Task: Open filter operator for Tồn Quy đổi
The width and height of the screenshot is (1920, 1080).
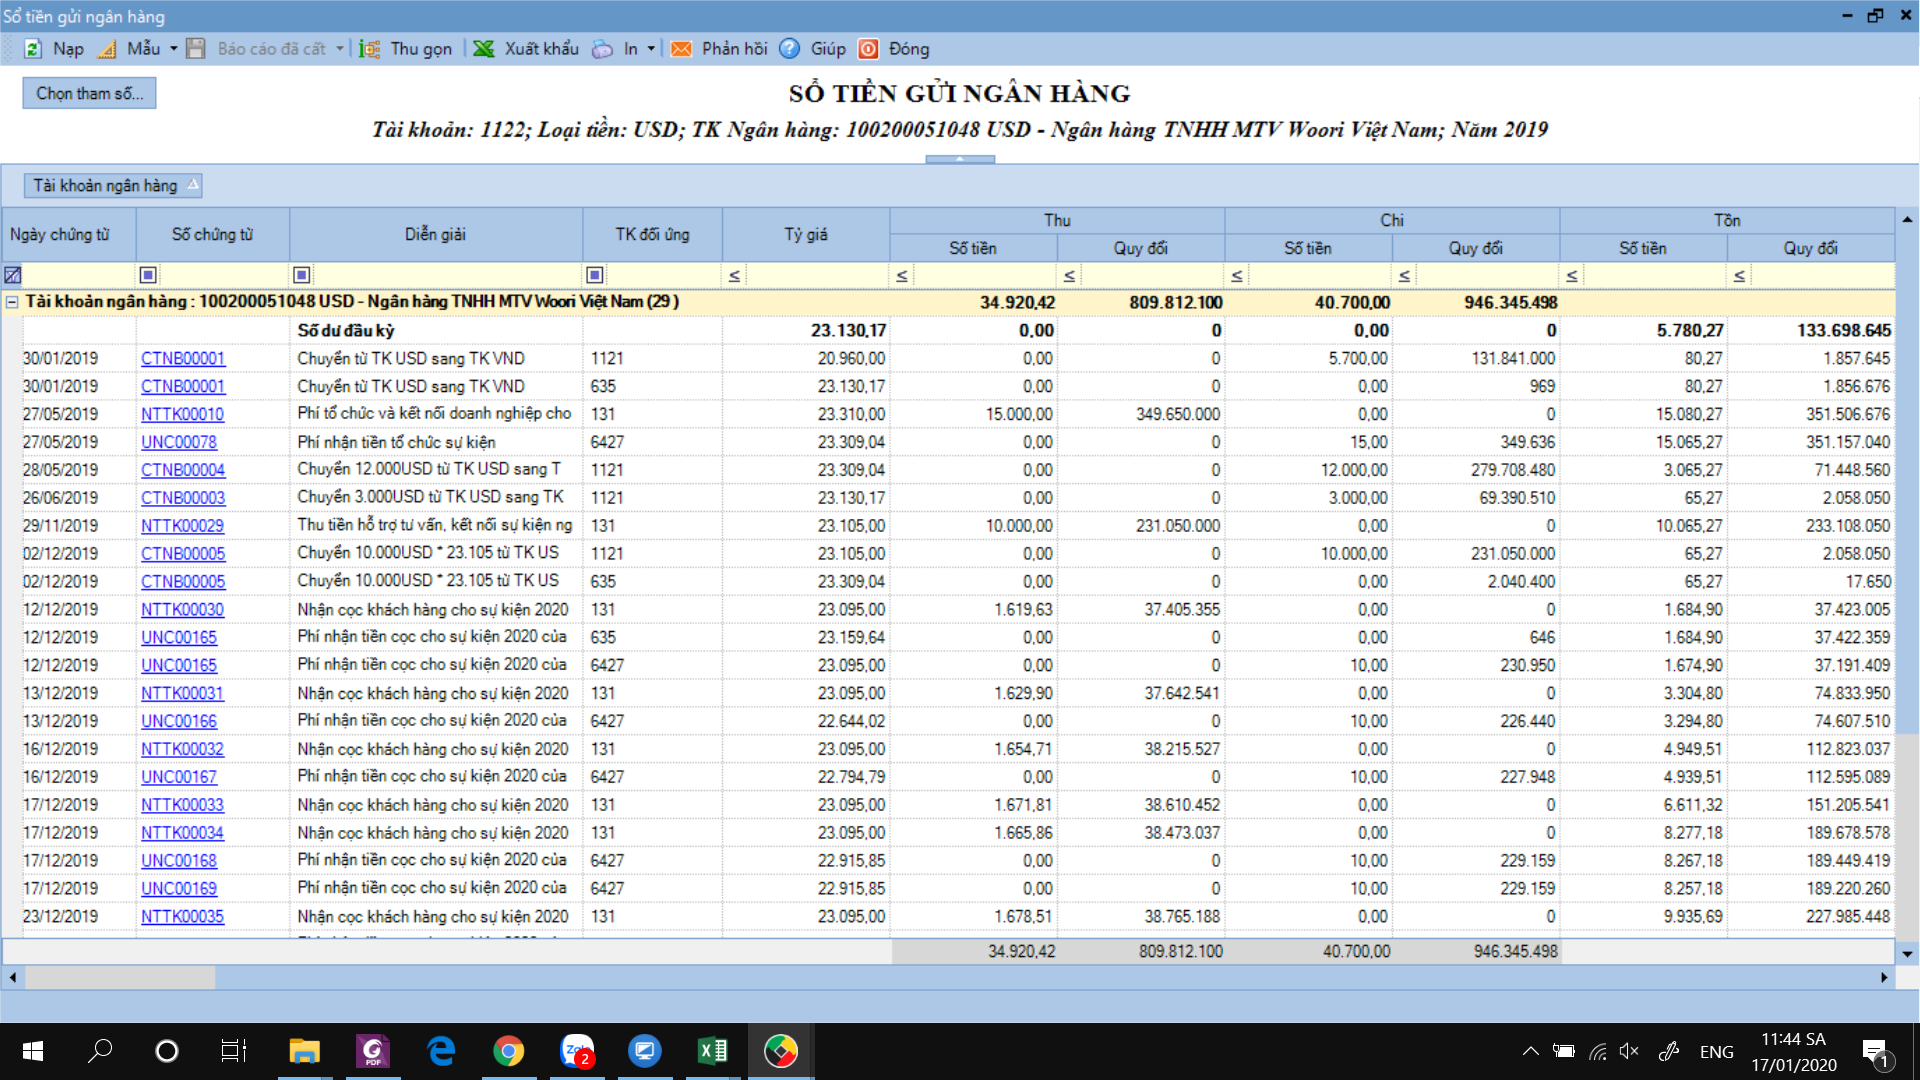Action: (1739, 276)
